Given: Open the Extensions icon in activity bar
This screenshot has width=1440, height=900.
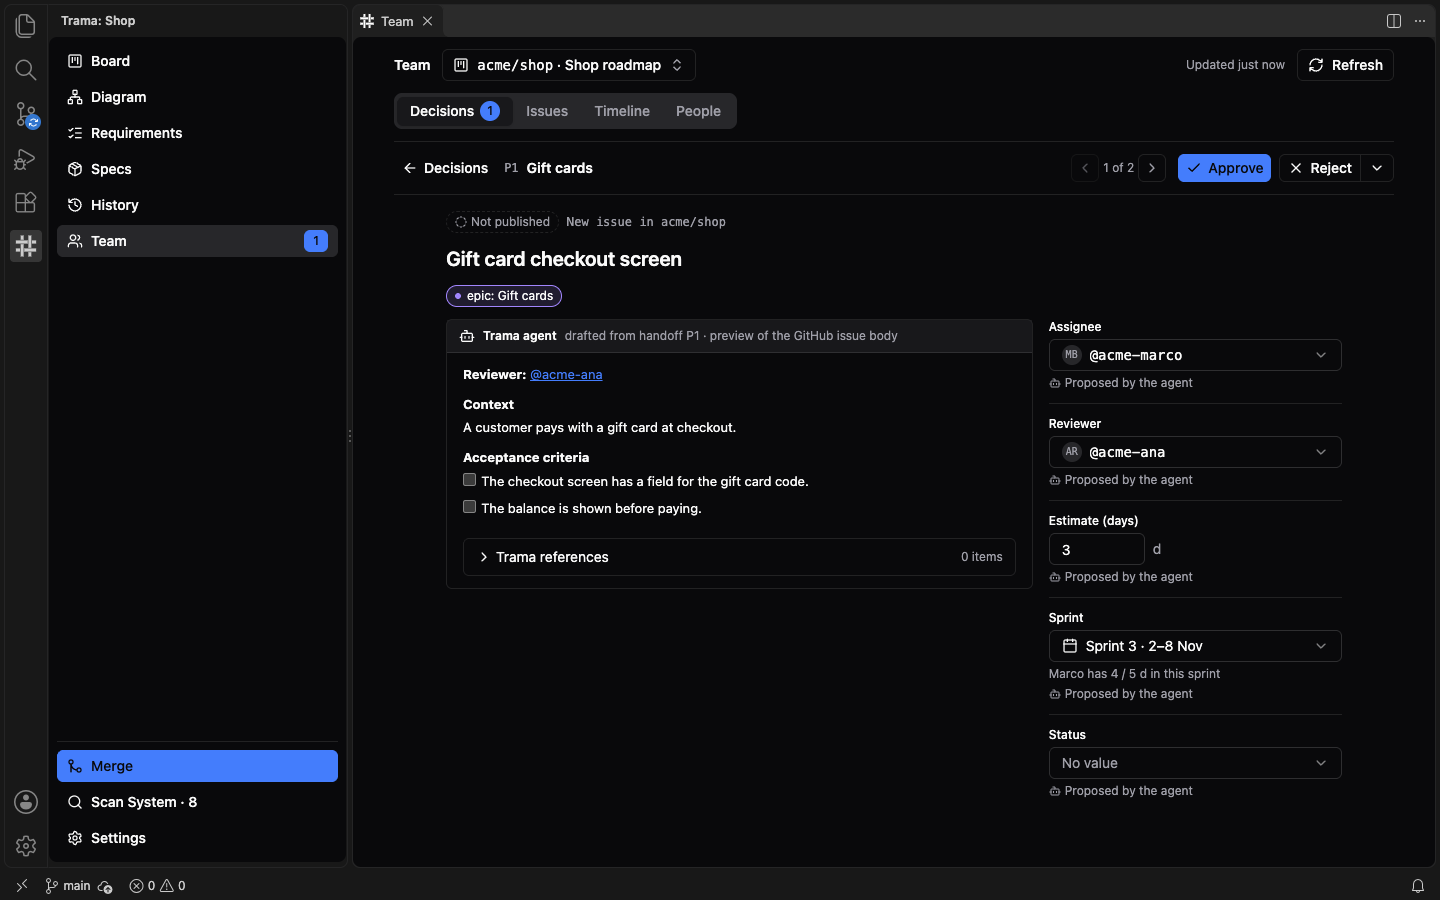Looking at the screenshot, I should pyautogui.click(x=26, y=202).
